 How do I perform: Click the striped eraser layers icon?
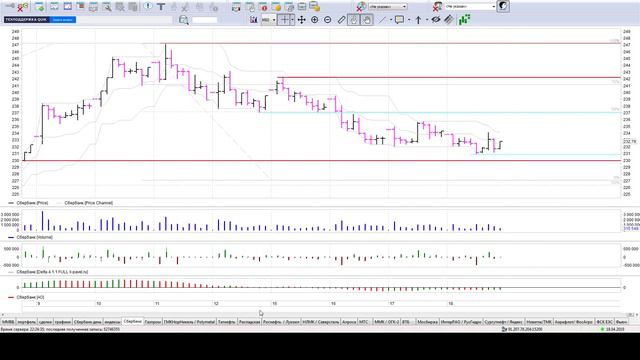[449, 20]
